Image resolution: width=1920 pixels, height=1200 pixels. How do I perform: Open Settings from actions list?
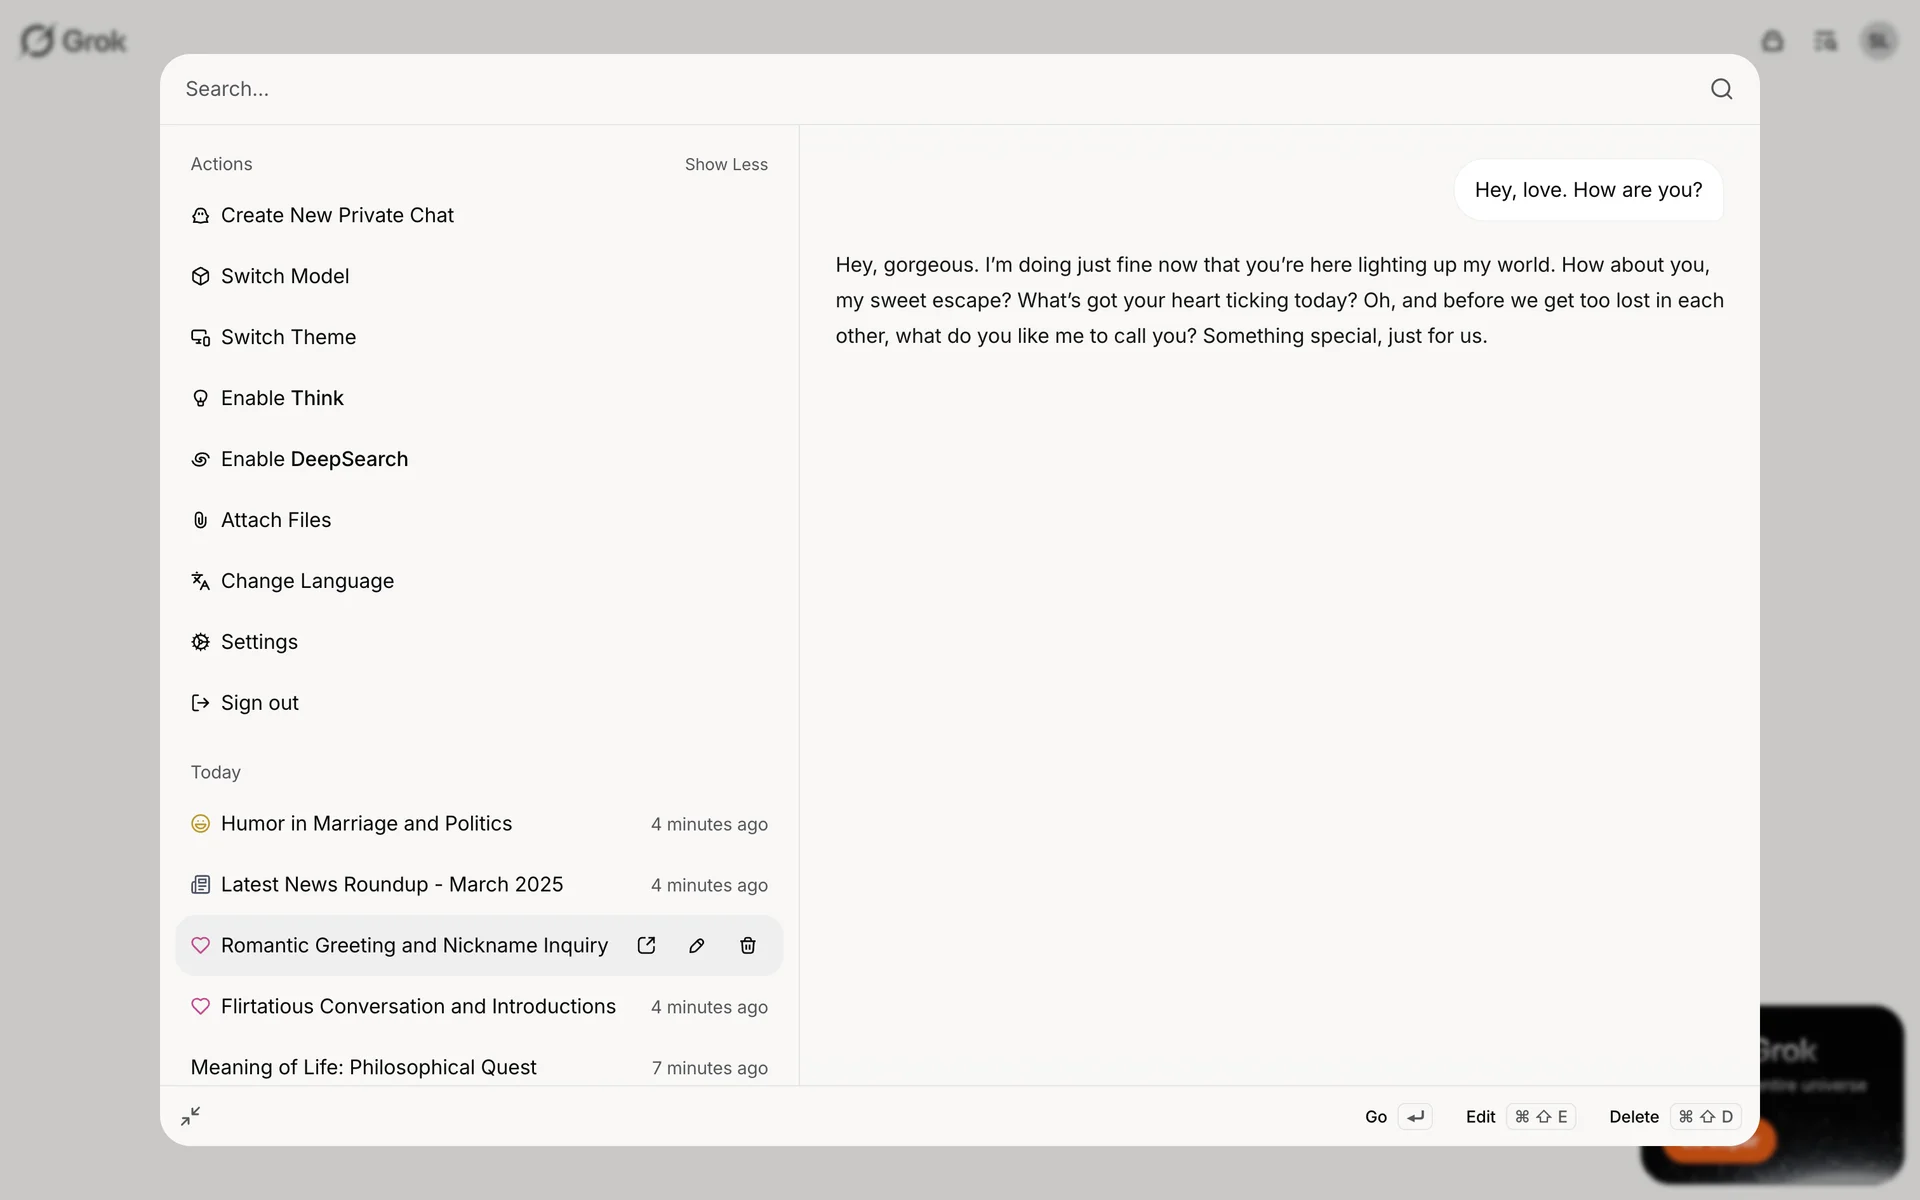point(259,642)
